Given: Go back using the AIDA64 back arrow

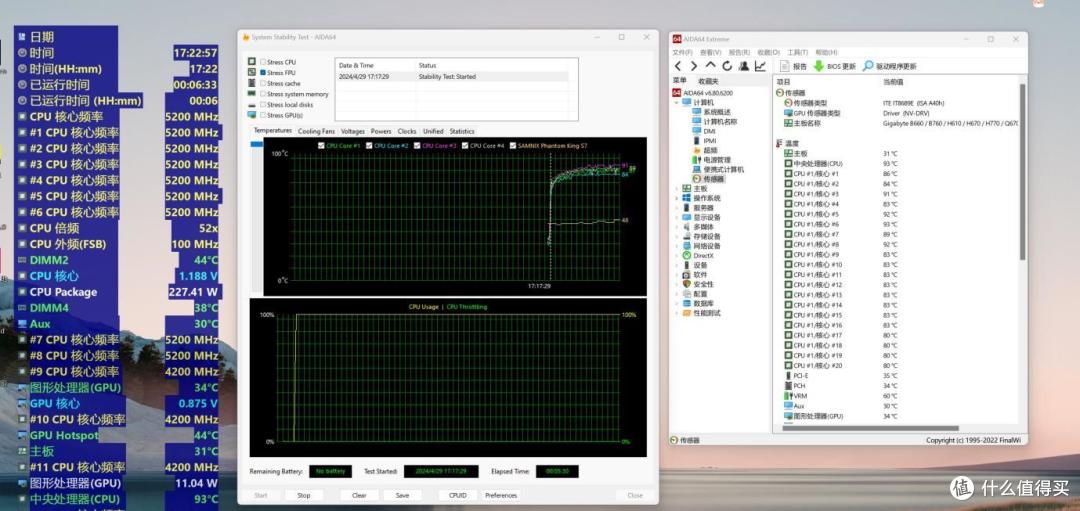Looking at the screenshot, I should click(x=678, y=66).
